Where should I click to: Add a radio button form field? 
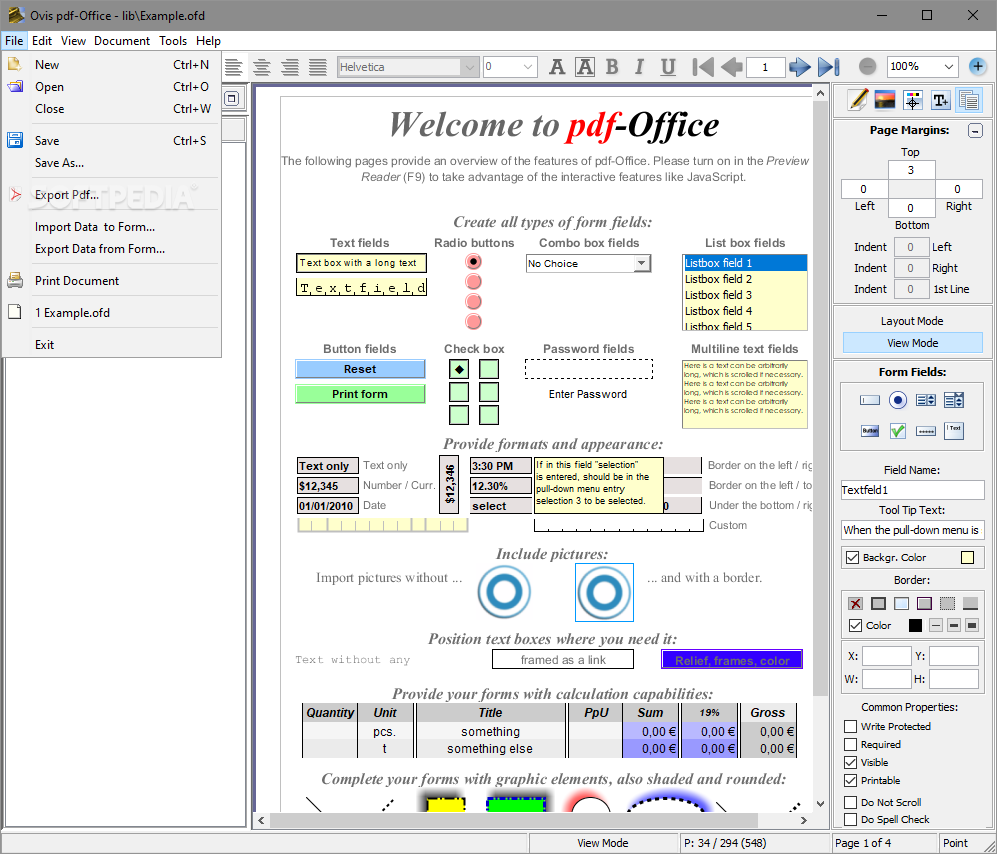coord(898,400)
